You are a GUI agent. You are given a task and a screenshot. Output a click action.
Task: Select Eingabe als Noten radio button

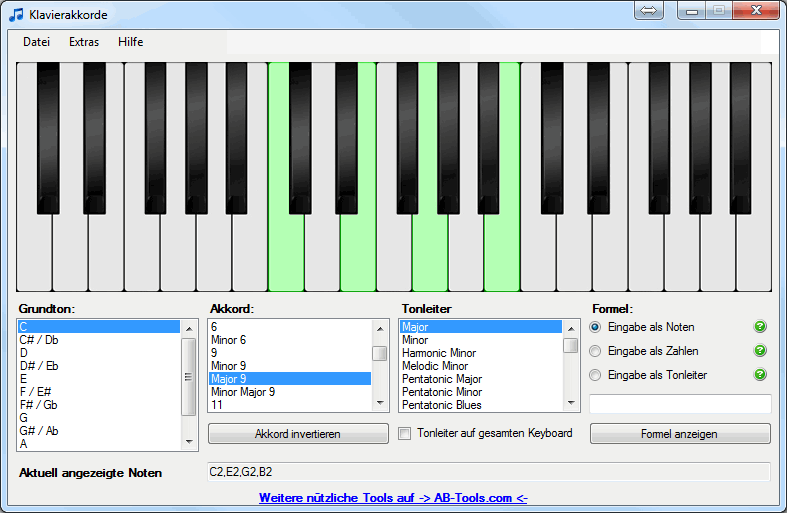coord(595,327)
